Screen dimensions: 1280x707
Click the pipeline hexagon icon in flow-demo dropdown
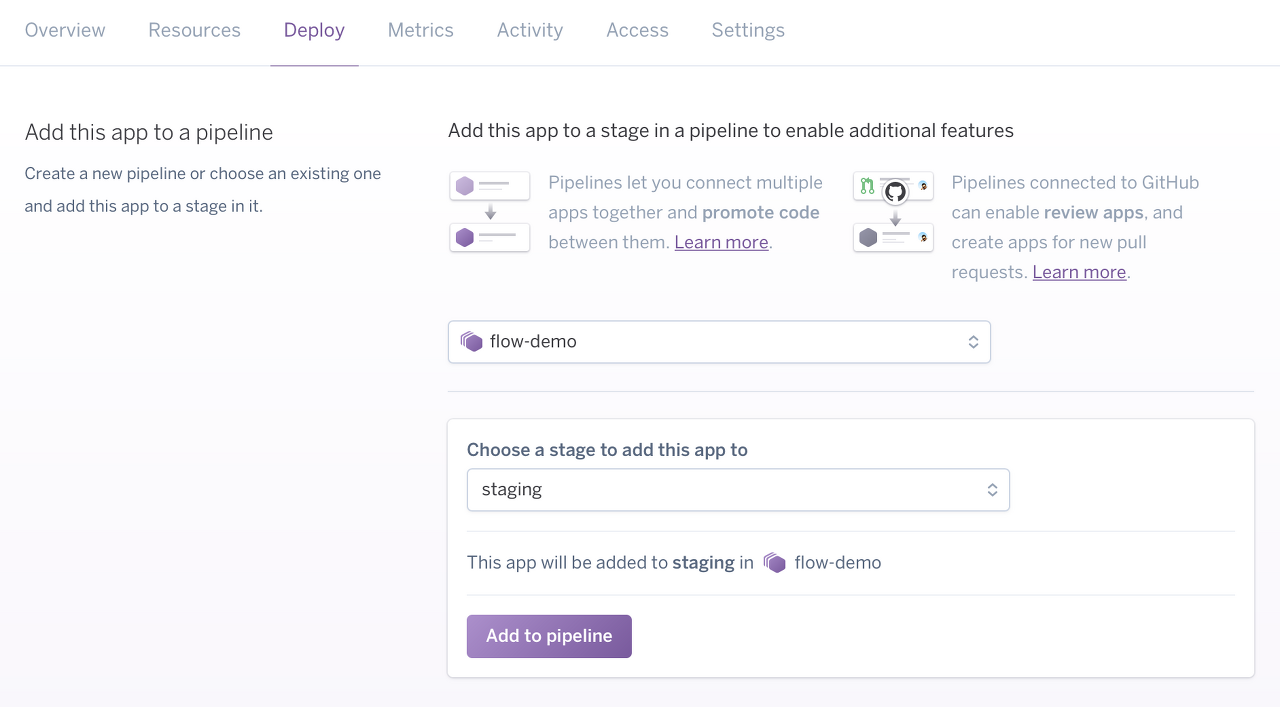tap(472, 342)
